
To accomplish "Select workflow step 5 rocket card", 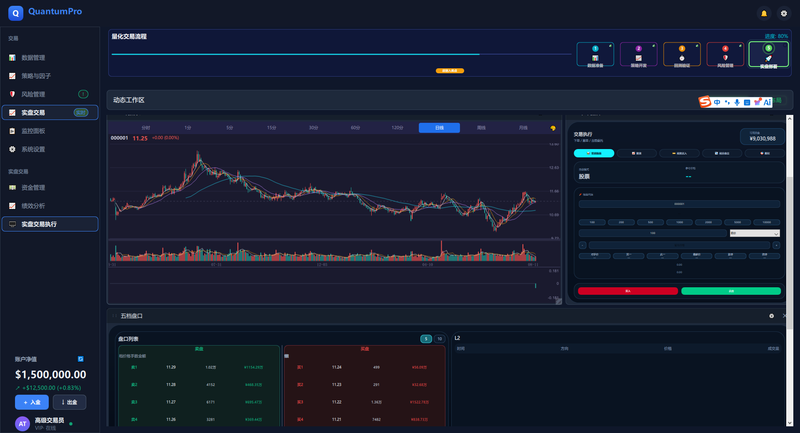I will [768, 55].
